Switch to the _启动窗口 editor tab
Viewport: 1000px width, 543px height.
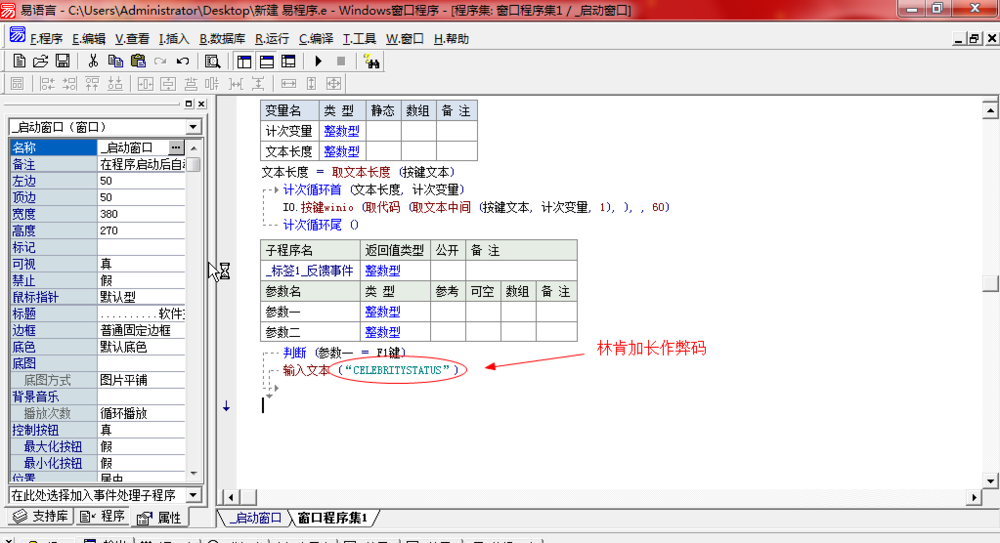[254, 518]
